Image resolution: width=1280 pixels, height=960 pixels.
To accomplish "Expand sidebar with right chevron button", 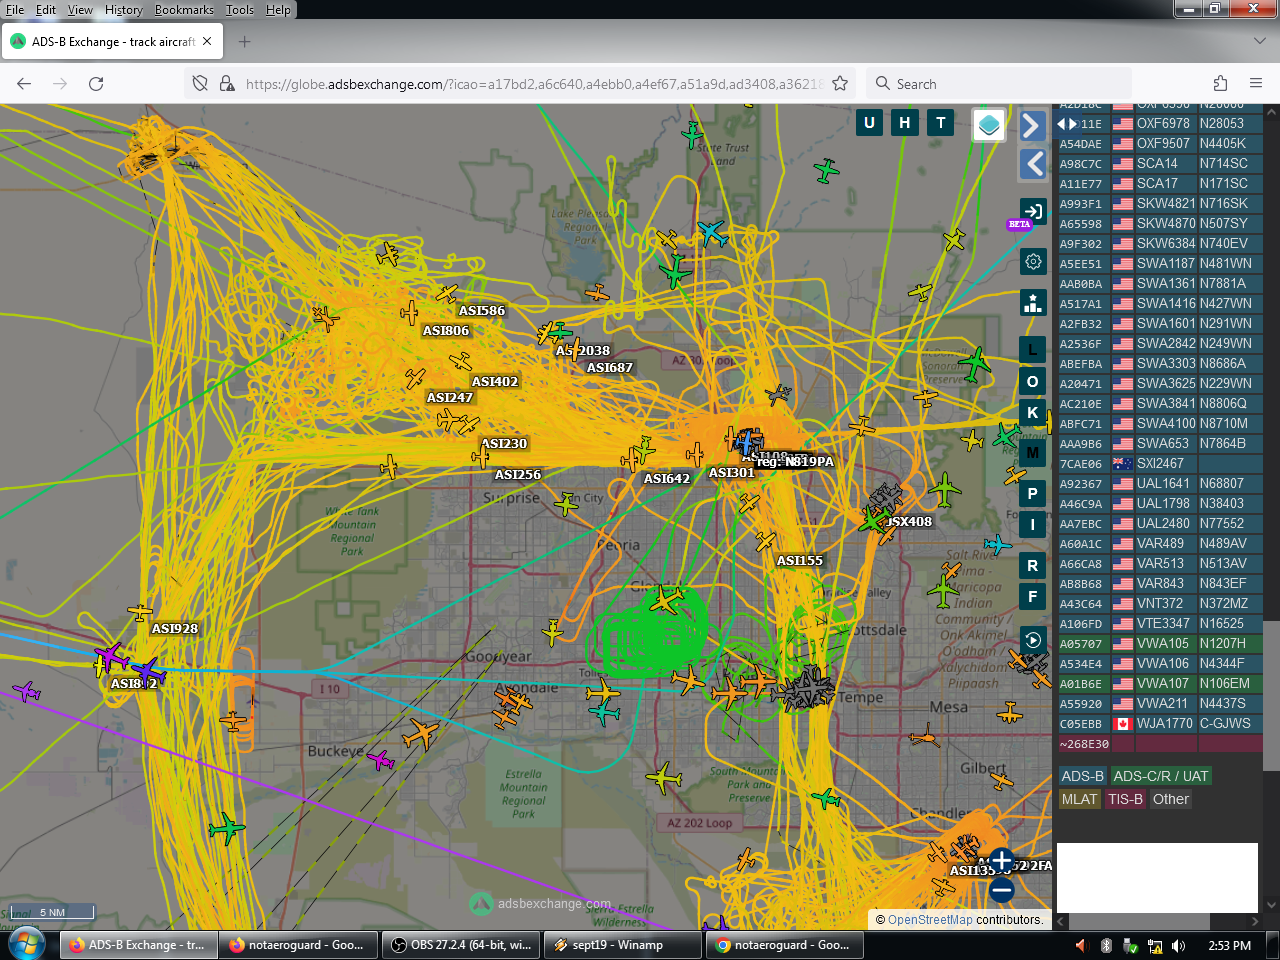I will pos(1033,126).
